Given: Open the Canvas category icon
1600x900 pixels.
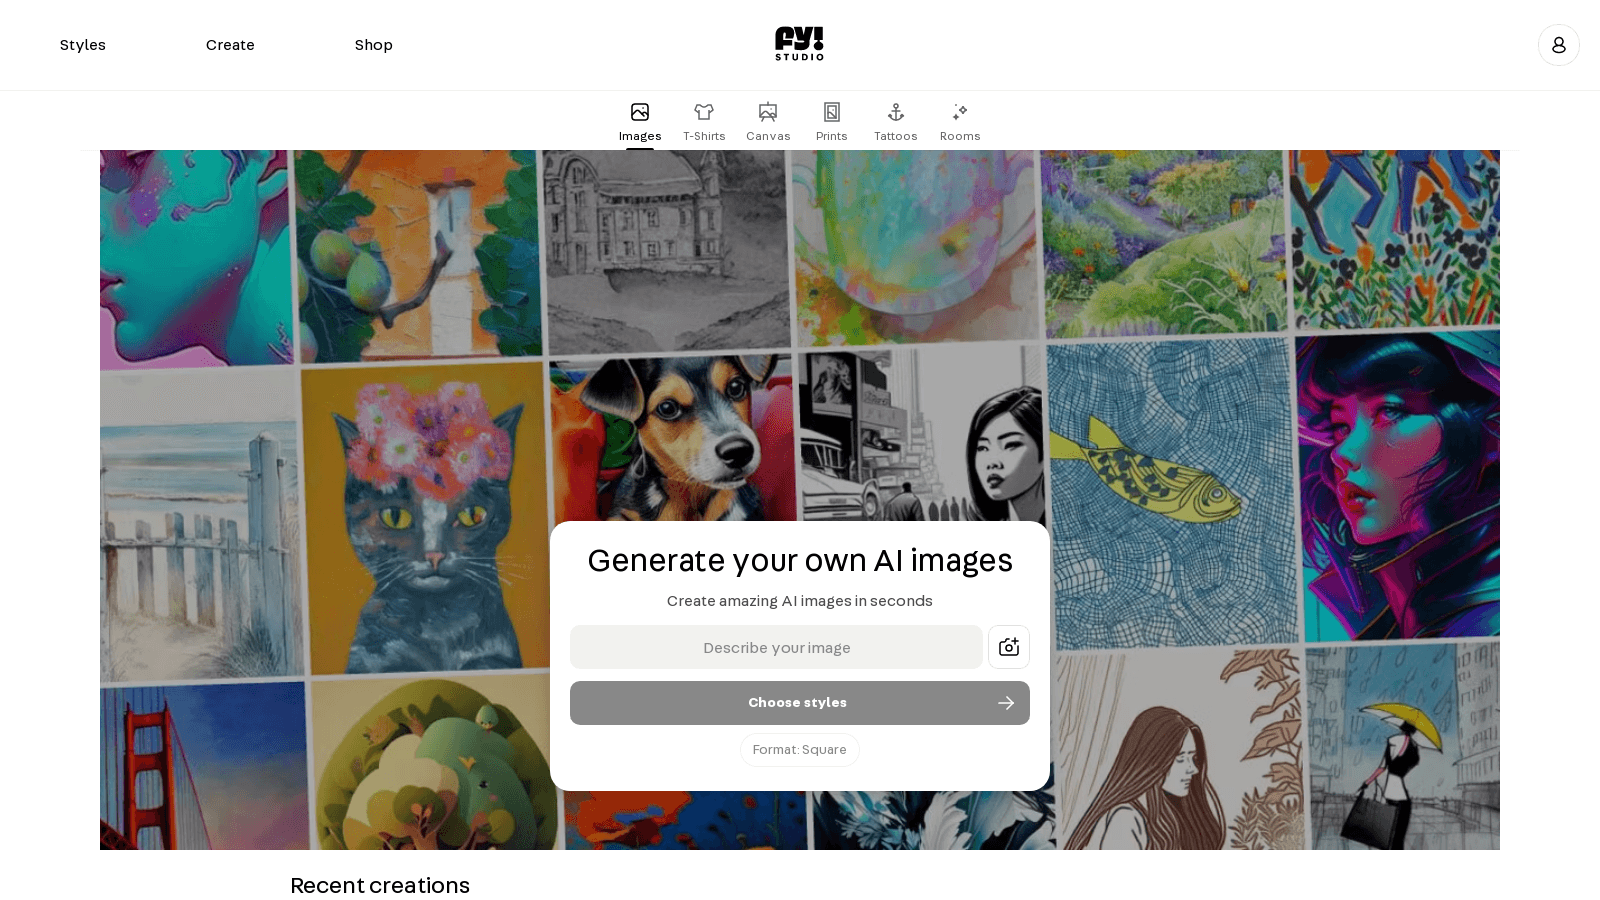Looking at the screenshot, I should point(768,112).
